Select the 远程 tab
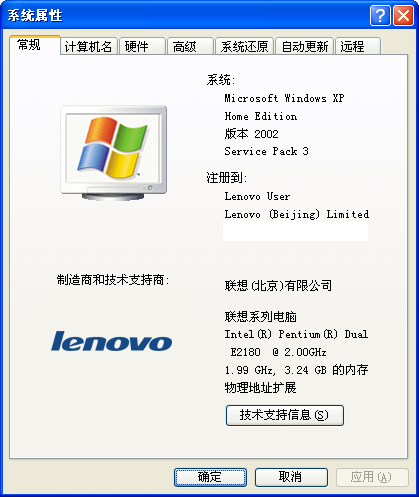 point(358,46)
